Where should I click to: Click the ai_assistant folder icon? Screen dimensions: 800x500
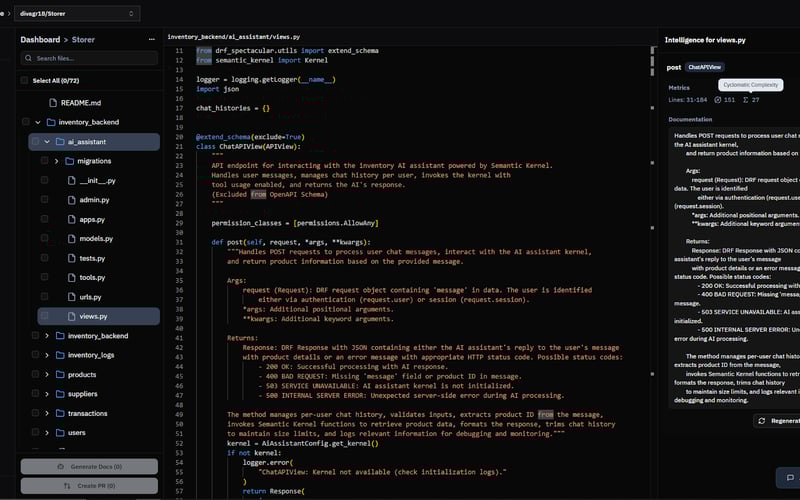point(60,142)
